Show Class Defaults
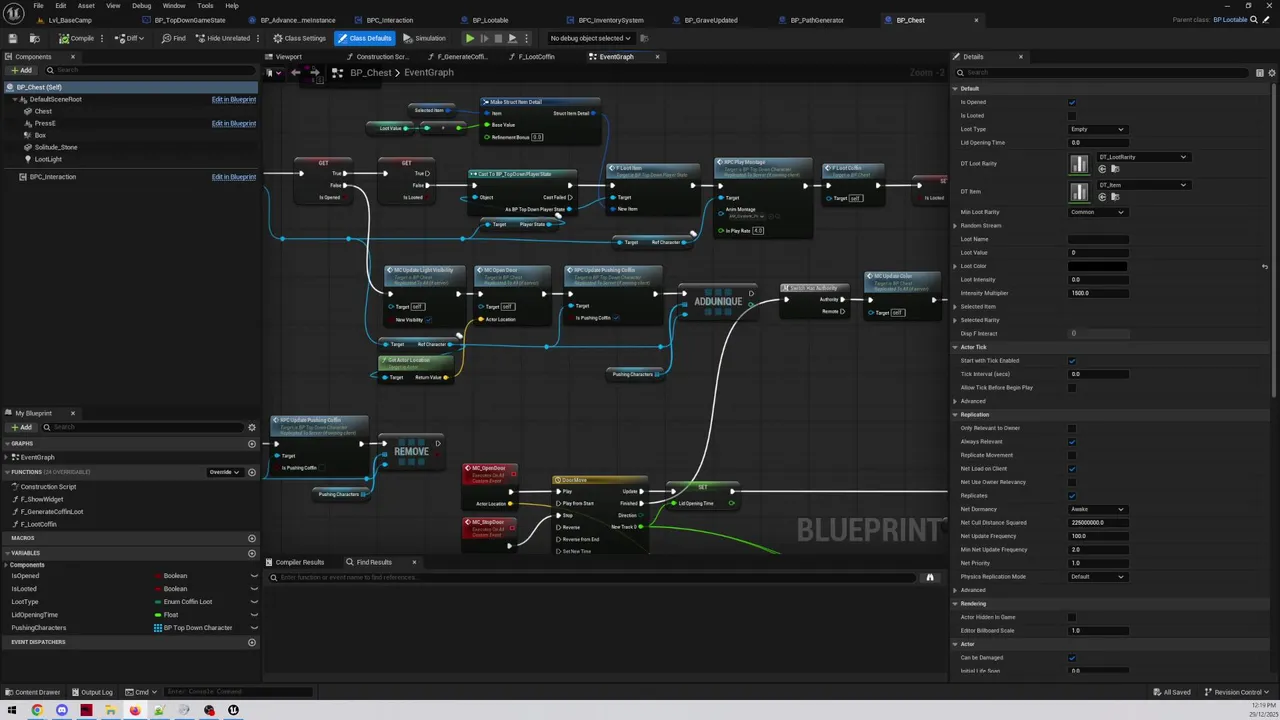The width and height of the screenshot is (1280, 720). 364,38
